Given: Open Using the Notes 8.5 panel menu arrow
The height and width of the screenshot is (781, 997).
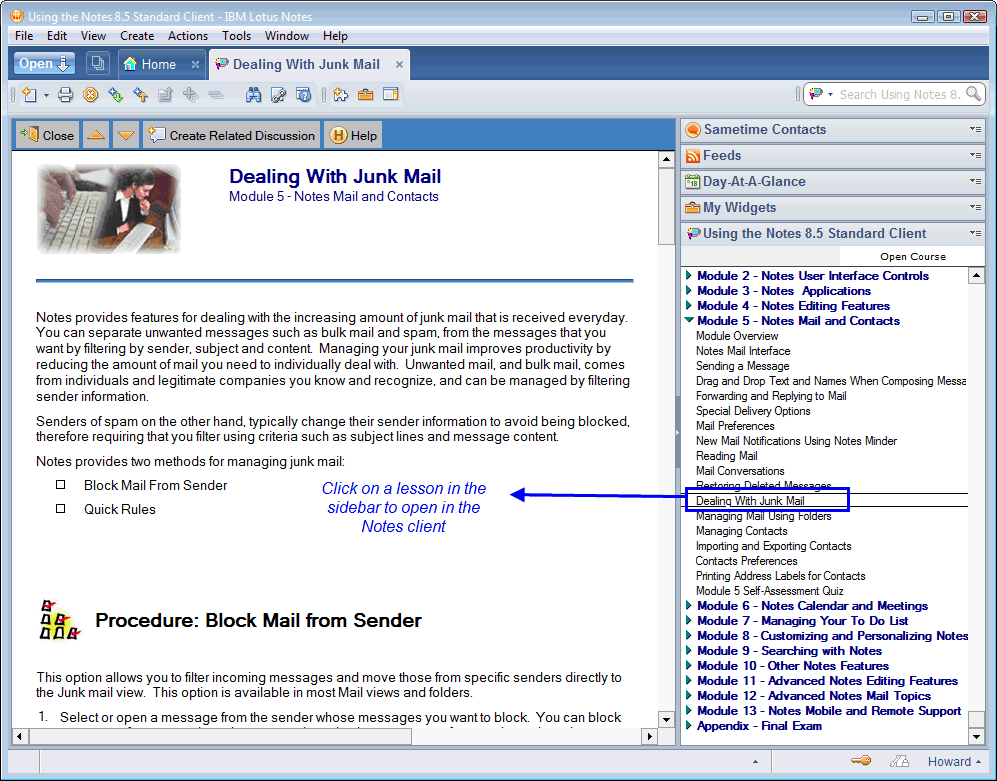Looking at the screenshot, I should 975,233.
